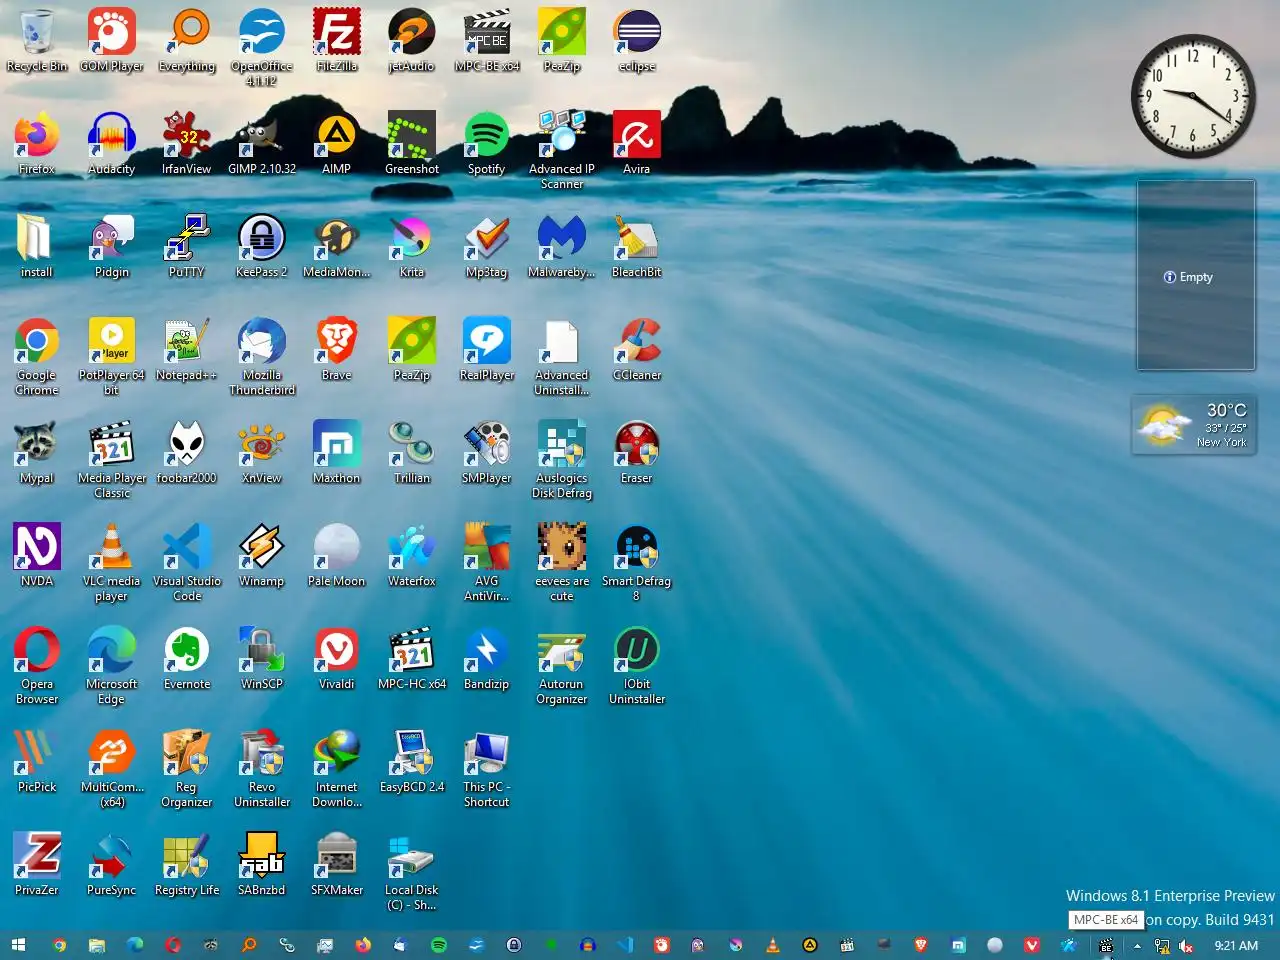Open the network status tray icon
The width and height of the screenshot is (1280, 960).
(1162, 946)
